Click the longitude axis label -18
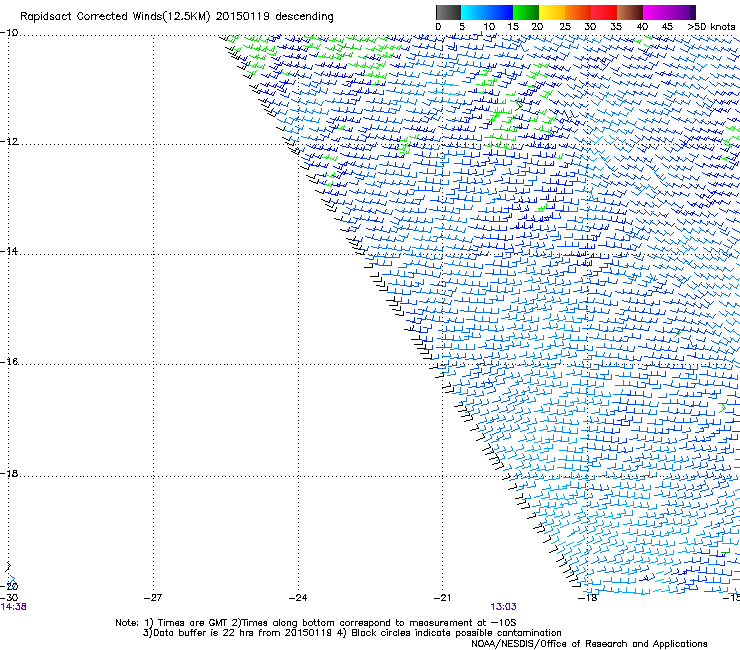The height and width of the screenshot is (650, 740). (x=588, y=598)
